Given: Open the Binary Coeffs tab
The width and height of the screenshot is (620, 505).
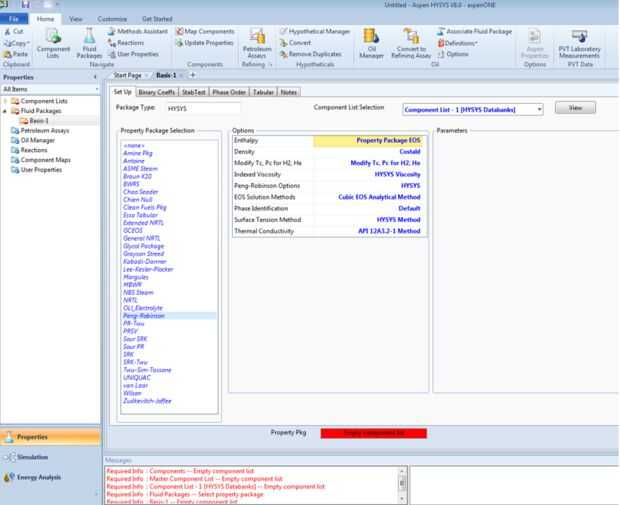Looking at the screenshot, I should 157,92.
